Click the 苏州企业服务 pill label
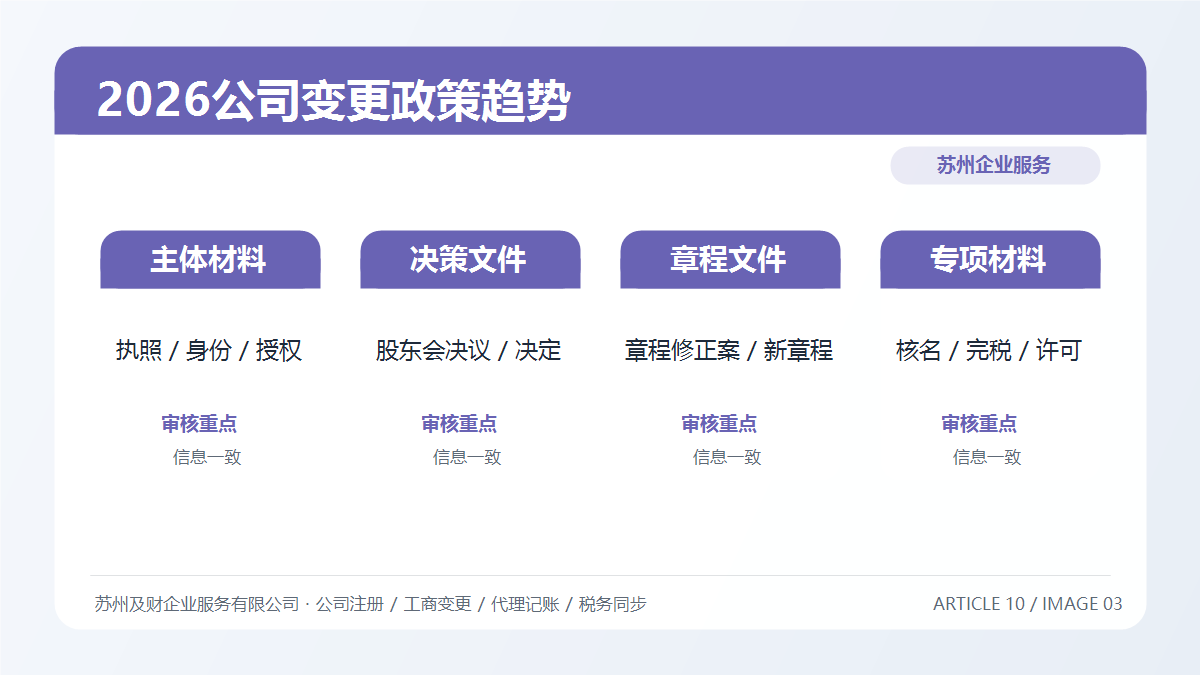This screenshot has height=675, width=1200. pyautogui.click(x=995, y=165)
